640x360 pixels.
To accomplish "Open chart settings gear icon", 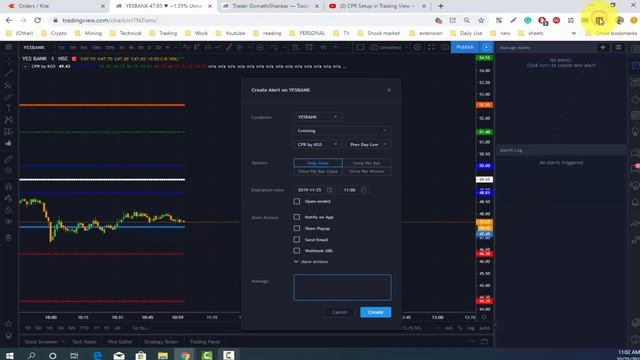I will coord(417,47).
